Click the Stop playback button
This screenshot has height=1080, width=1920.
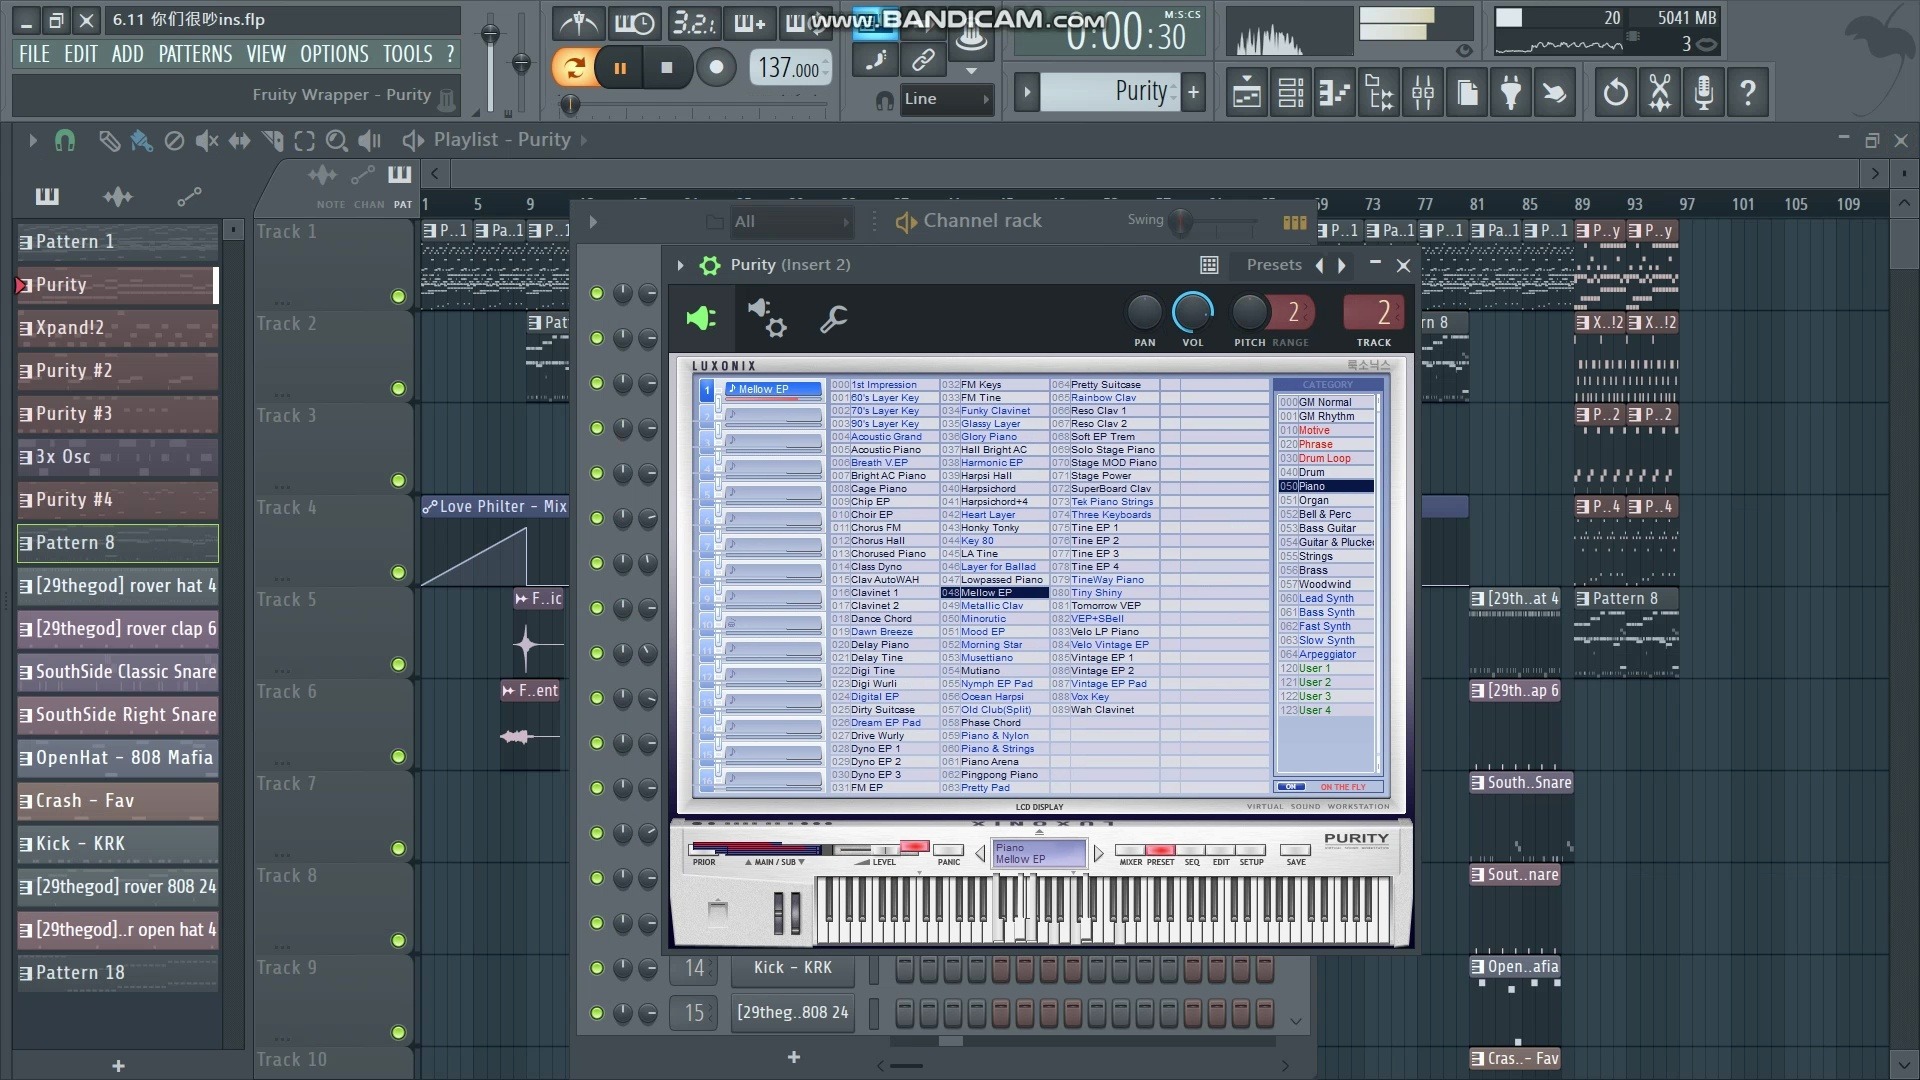click(x=667, y=68)
